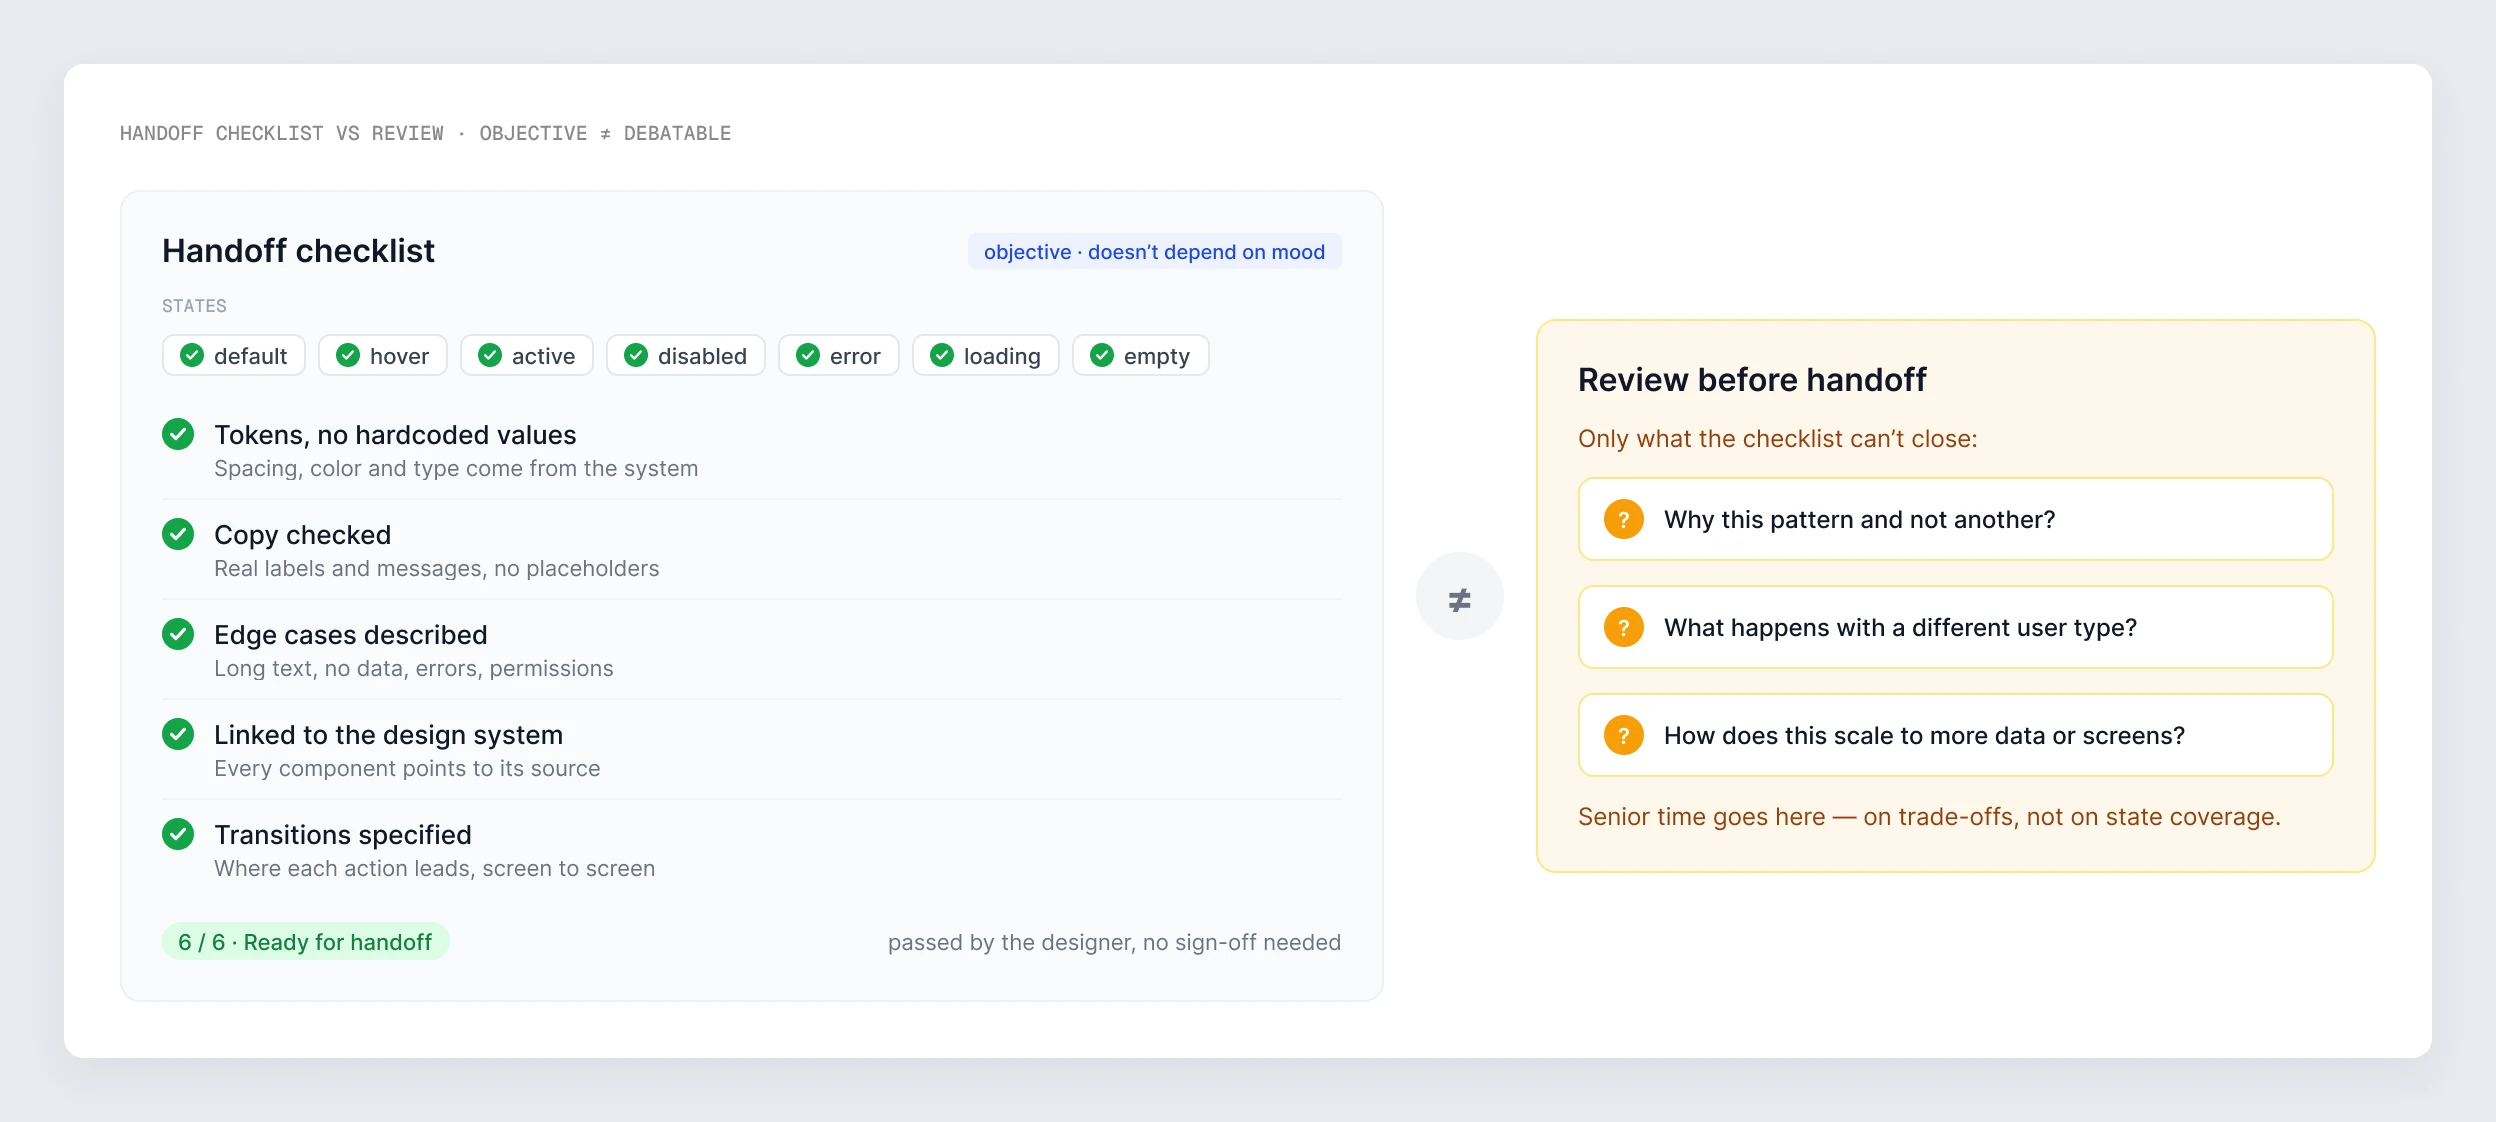
Task: Click the green check icon in the 'default' chip
Action: tap(192, 355)
